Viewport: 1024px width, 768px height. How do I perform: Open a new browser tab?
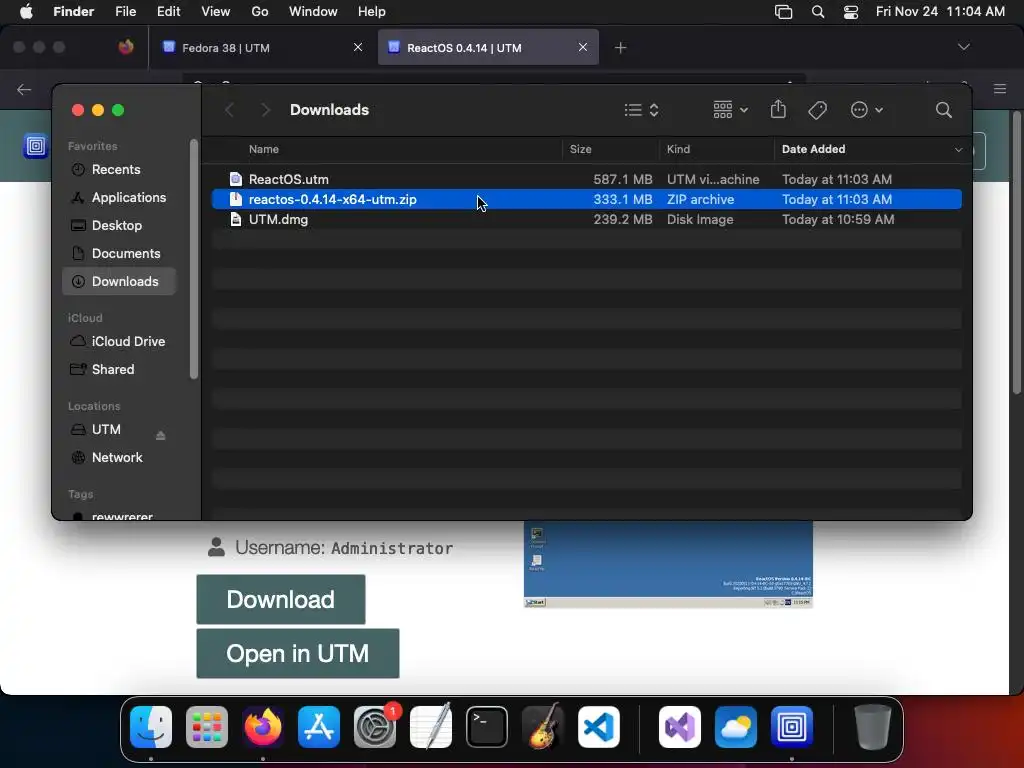click(620, 48)
